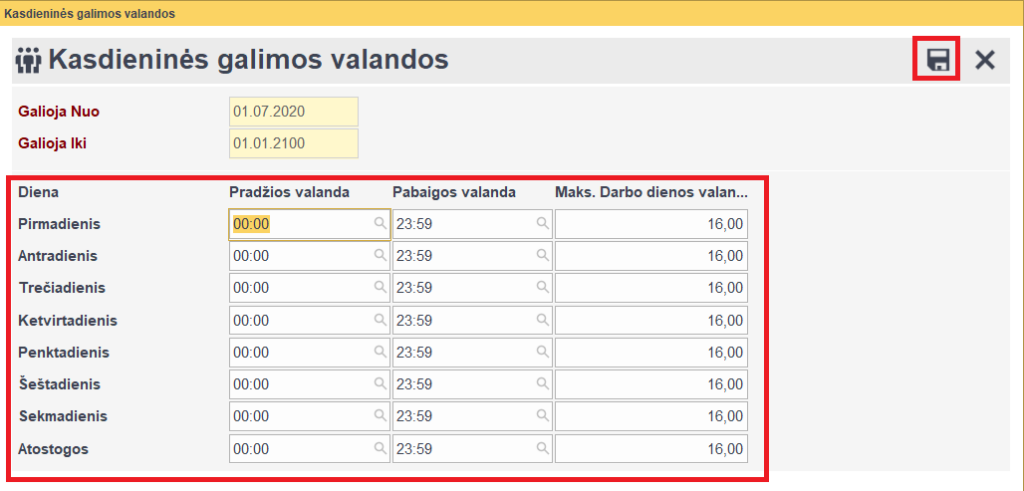Viewport: 1024px width, 491px height.
Task: Click search icon in Sekmadienis end hour
Action: [x=542, y=416]
